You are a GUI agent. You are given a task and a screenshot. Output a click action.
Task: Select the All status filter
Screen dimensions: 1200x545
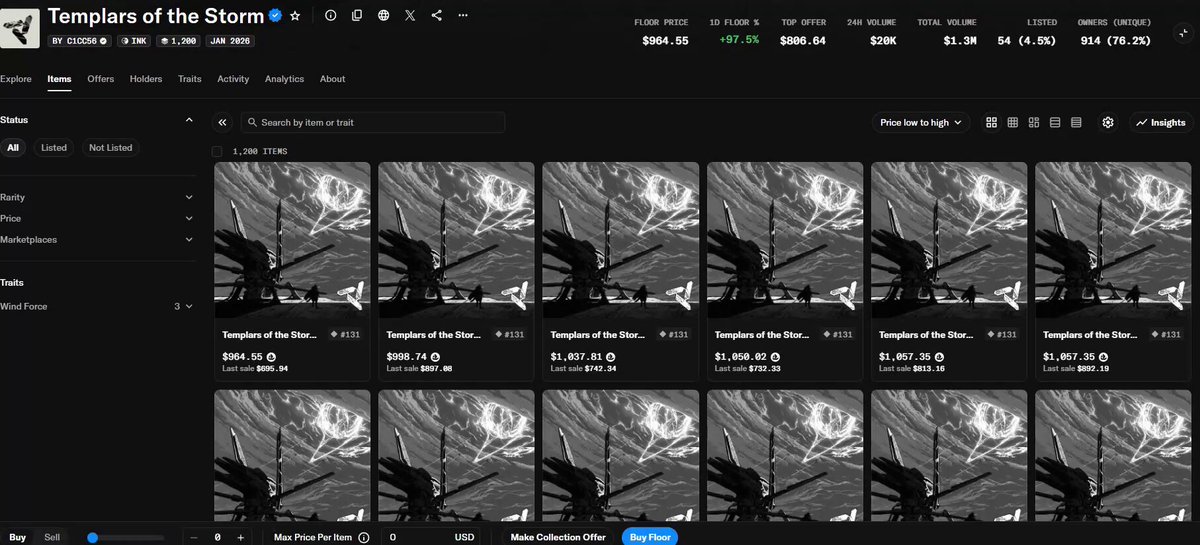(x=13, y=147)
